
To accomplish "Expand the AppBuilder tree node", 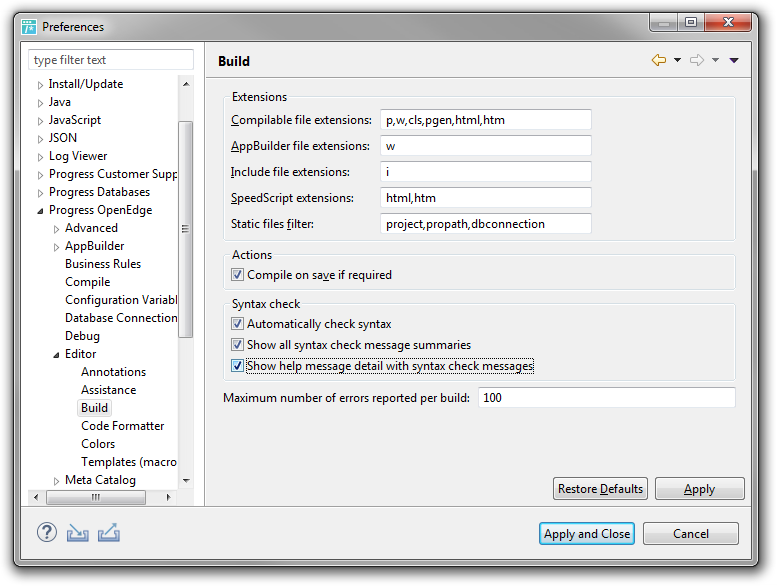I will coord(56,247).
